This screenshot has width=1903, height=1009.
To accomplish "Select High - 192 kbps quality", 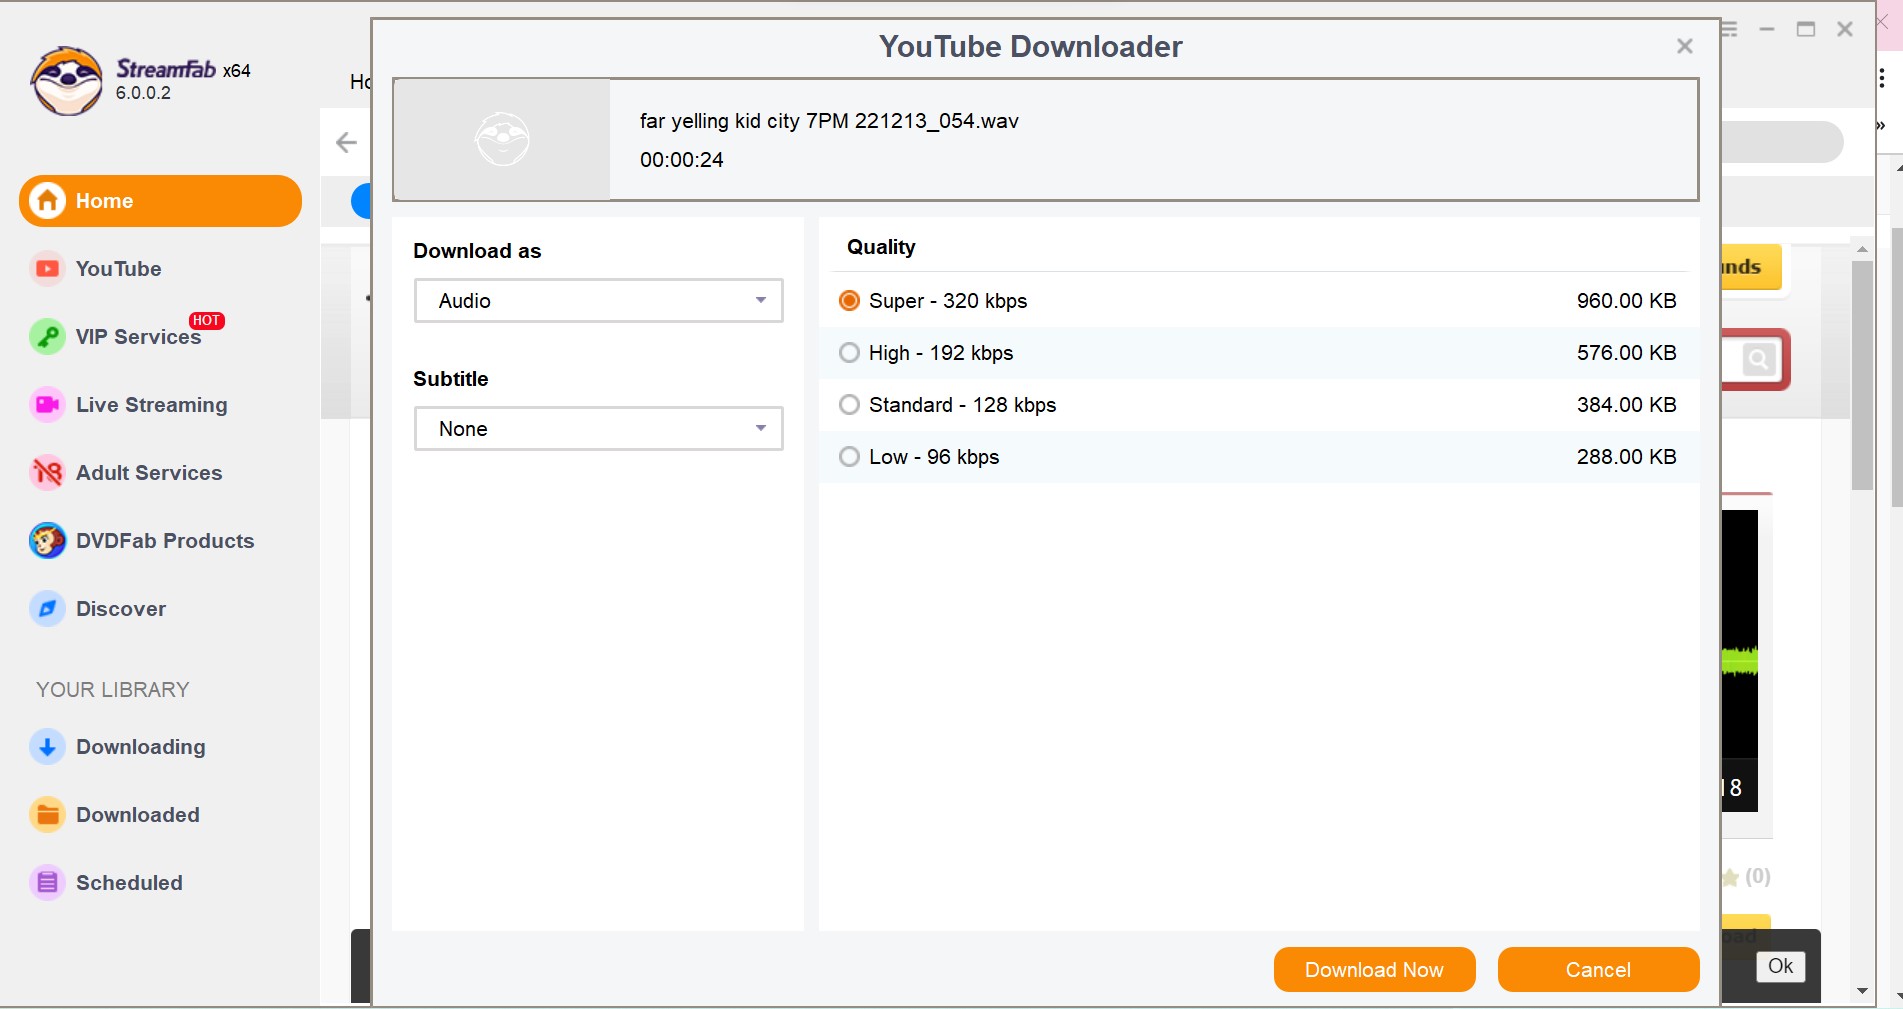I will tap(849, 353).
